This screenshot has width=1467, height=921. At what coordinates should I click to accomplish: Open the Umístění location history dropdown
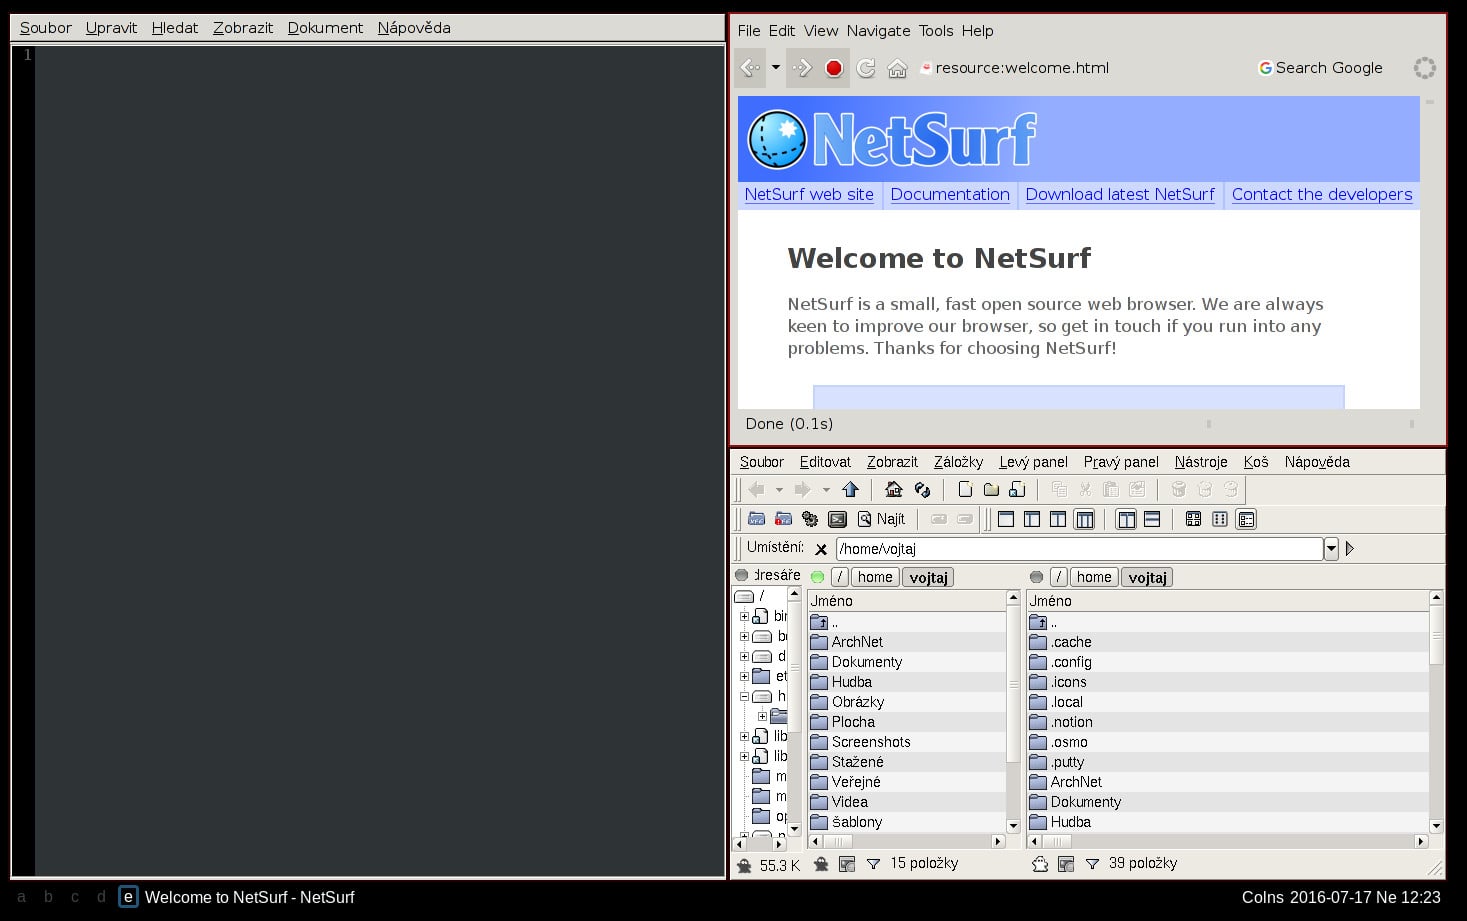(x=1331, y=548)
